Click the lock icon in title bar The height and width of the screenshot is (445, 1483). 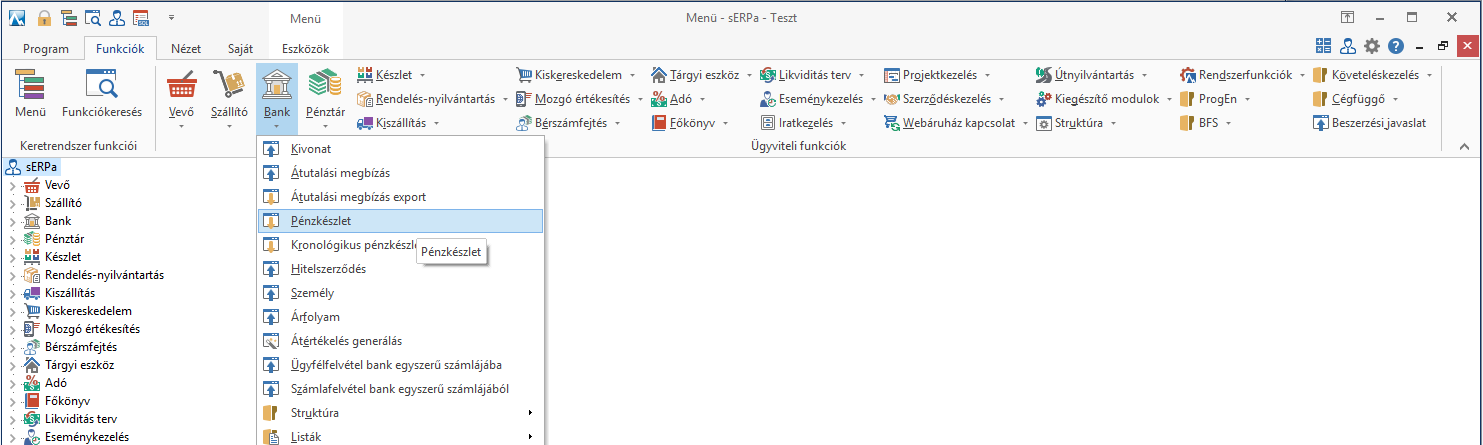point(44,17)
